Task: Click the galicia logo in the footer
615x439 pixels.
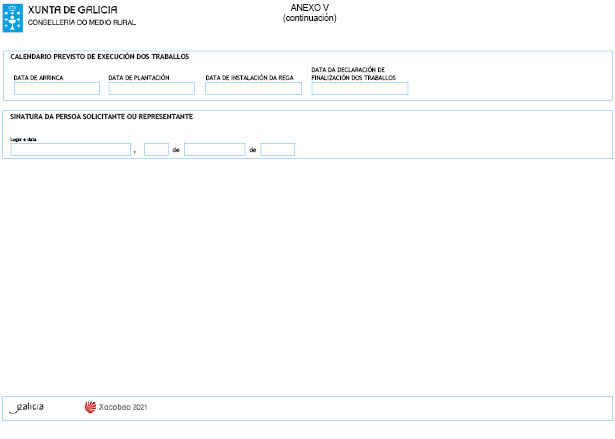Action: click(27, 408)
